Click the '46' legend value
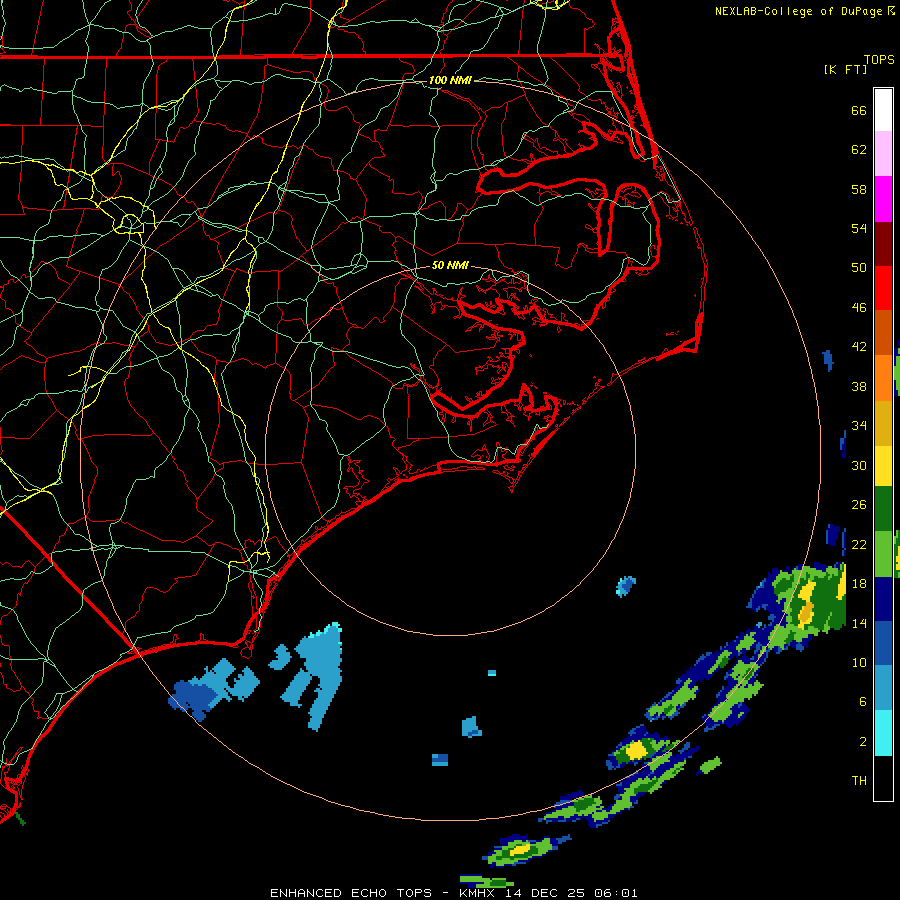 coord(859,308)
